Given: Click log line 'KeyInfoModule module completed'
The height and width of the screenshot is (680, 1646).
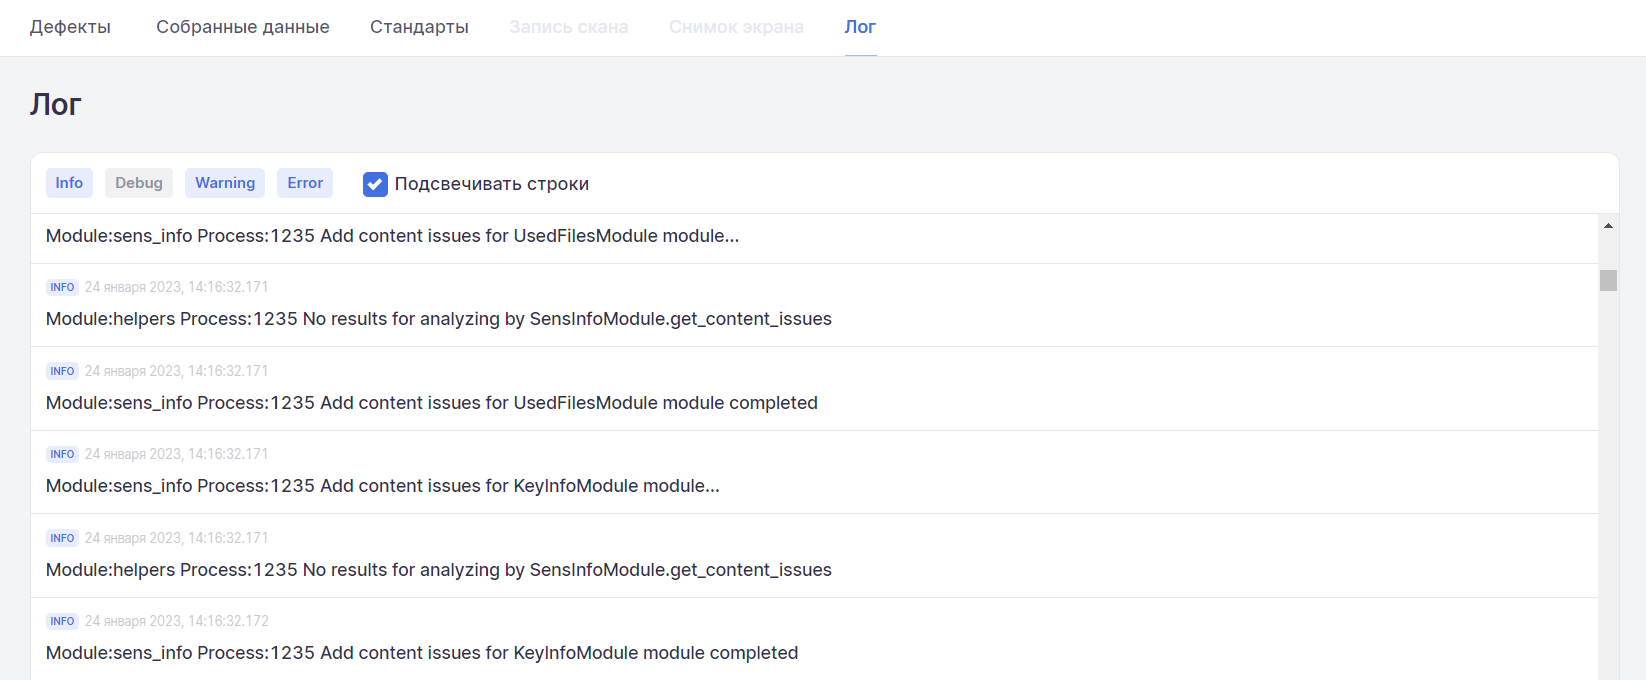Looking at the screenshot, I should click(422, 653).
